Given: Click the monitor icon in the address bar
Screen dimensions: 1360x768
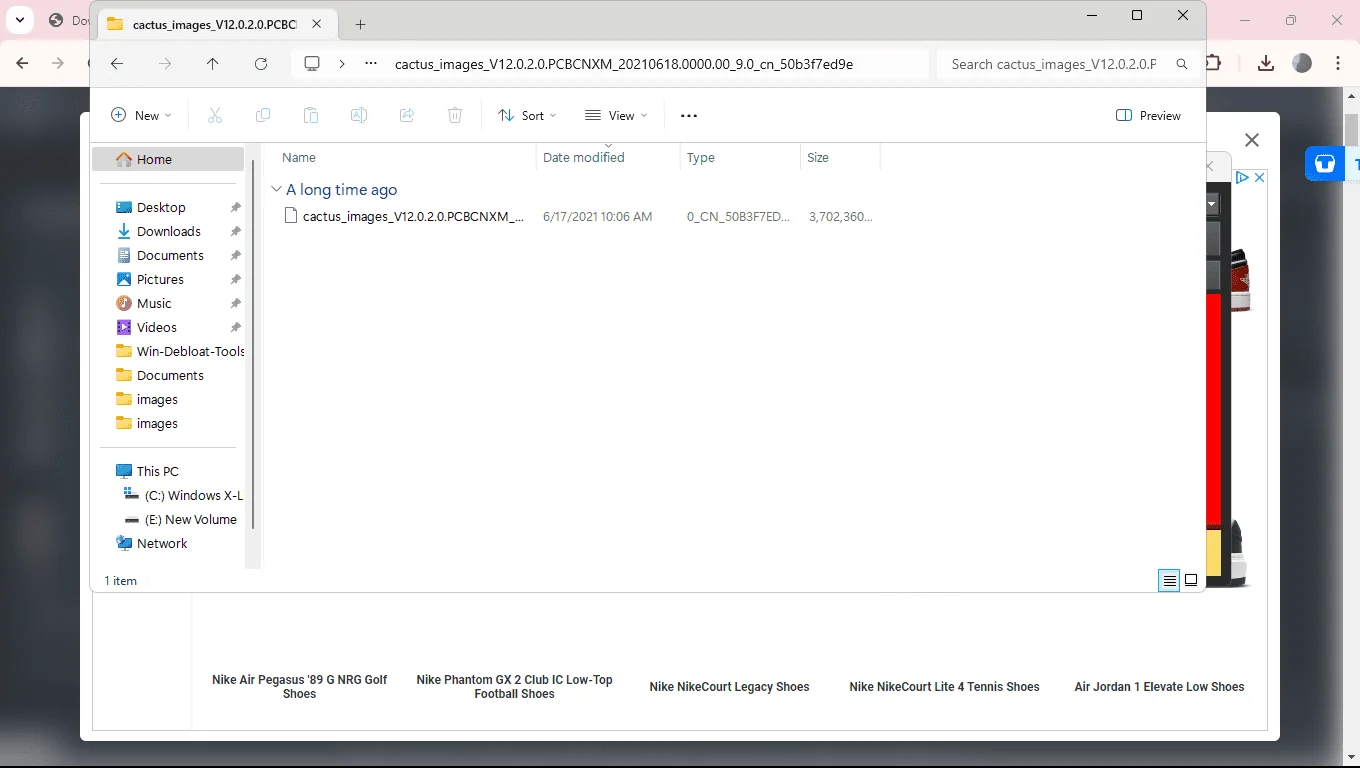Looking at the screenshot, I should (312, 64).
